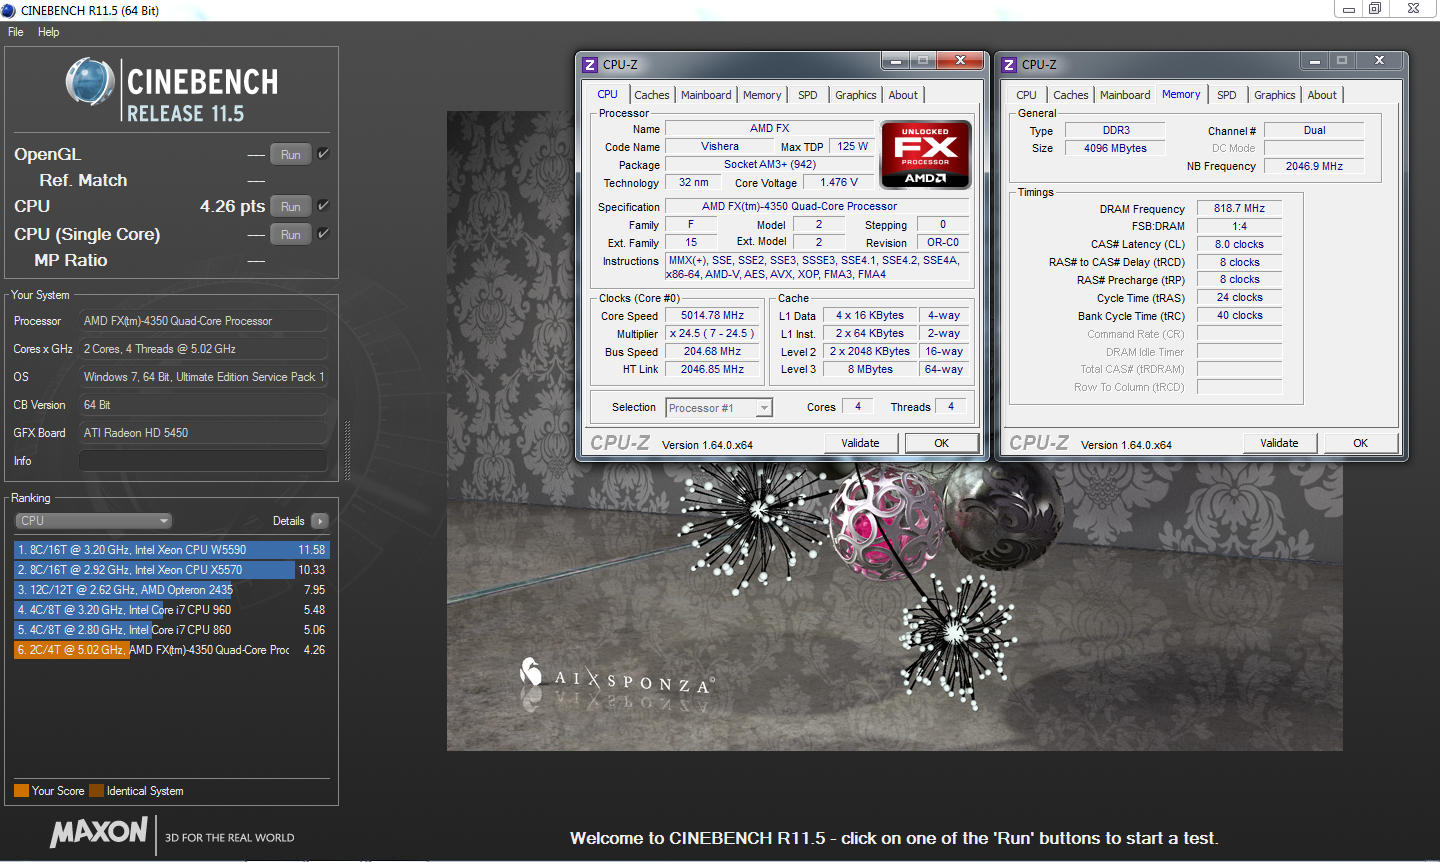1440x862 pixels.
Task: Toggle the CPU (Single Core) checkbox
Action: click(x=323, y=234)
